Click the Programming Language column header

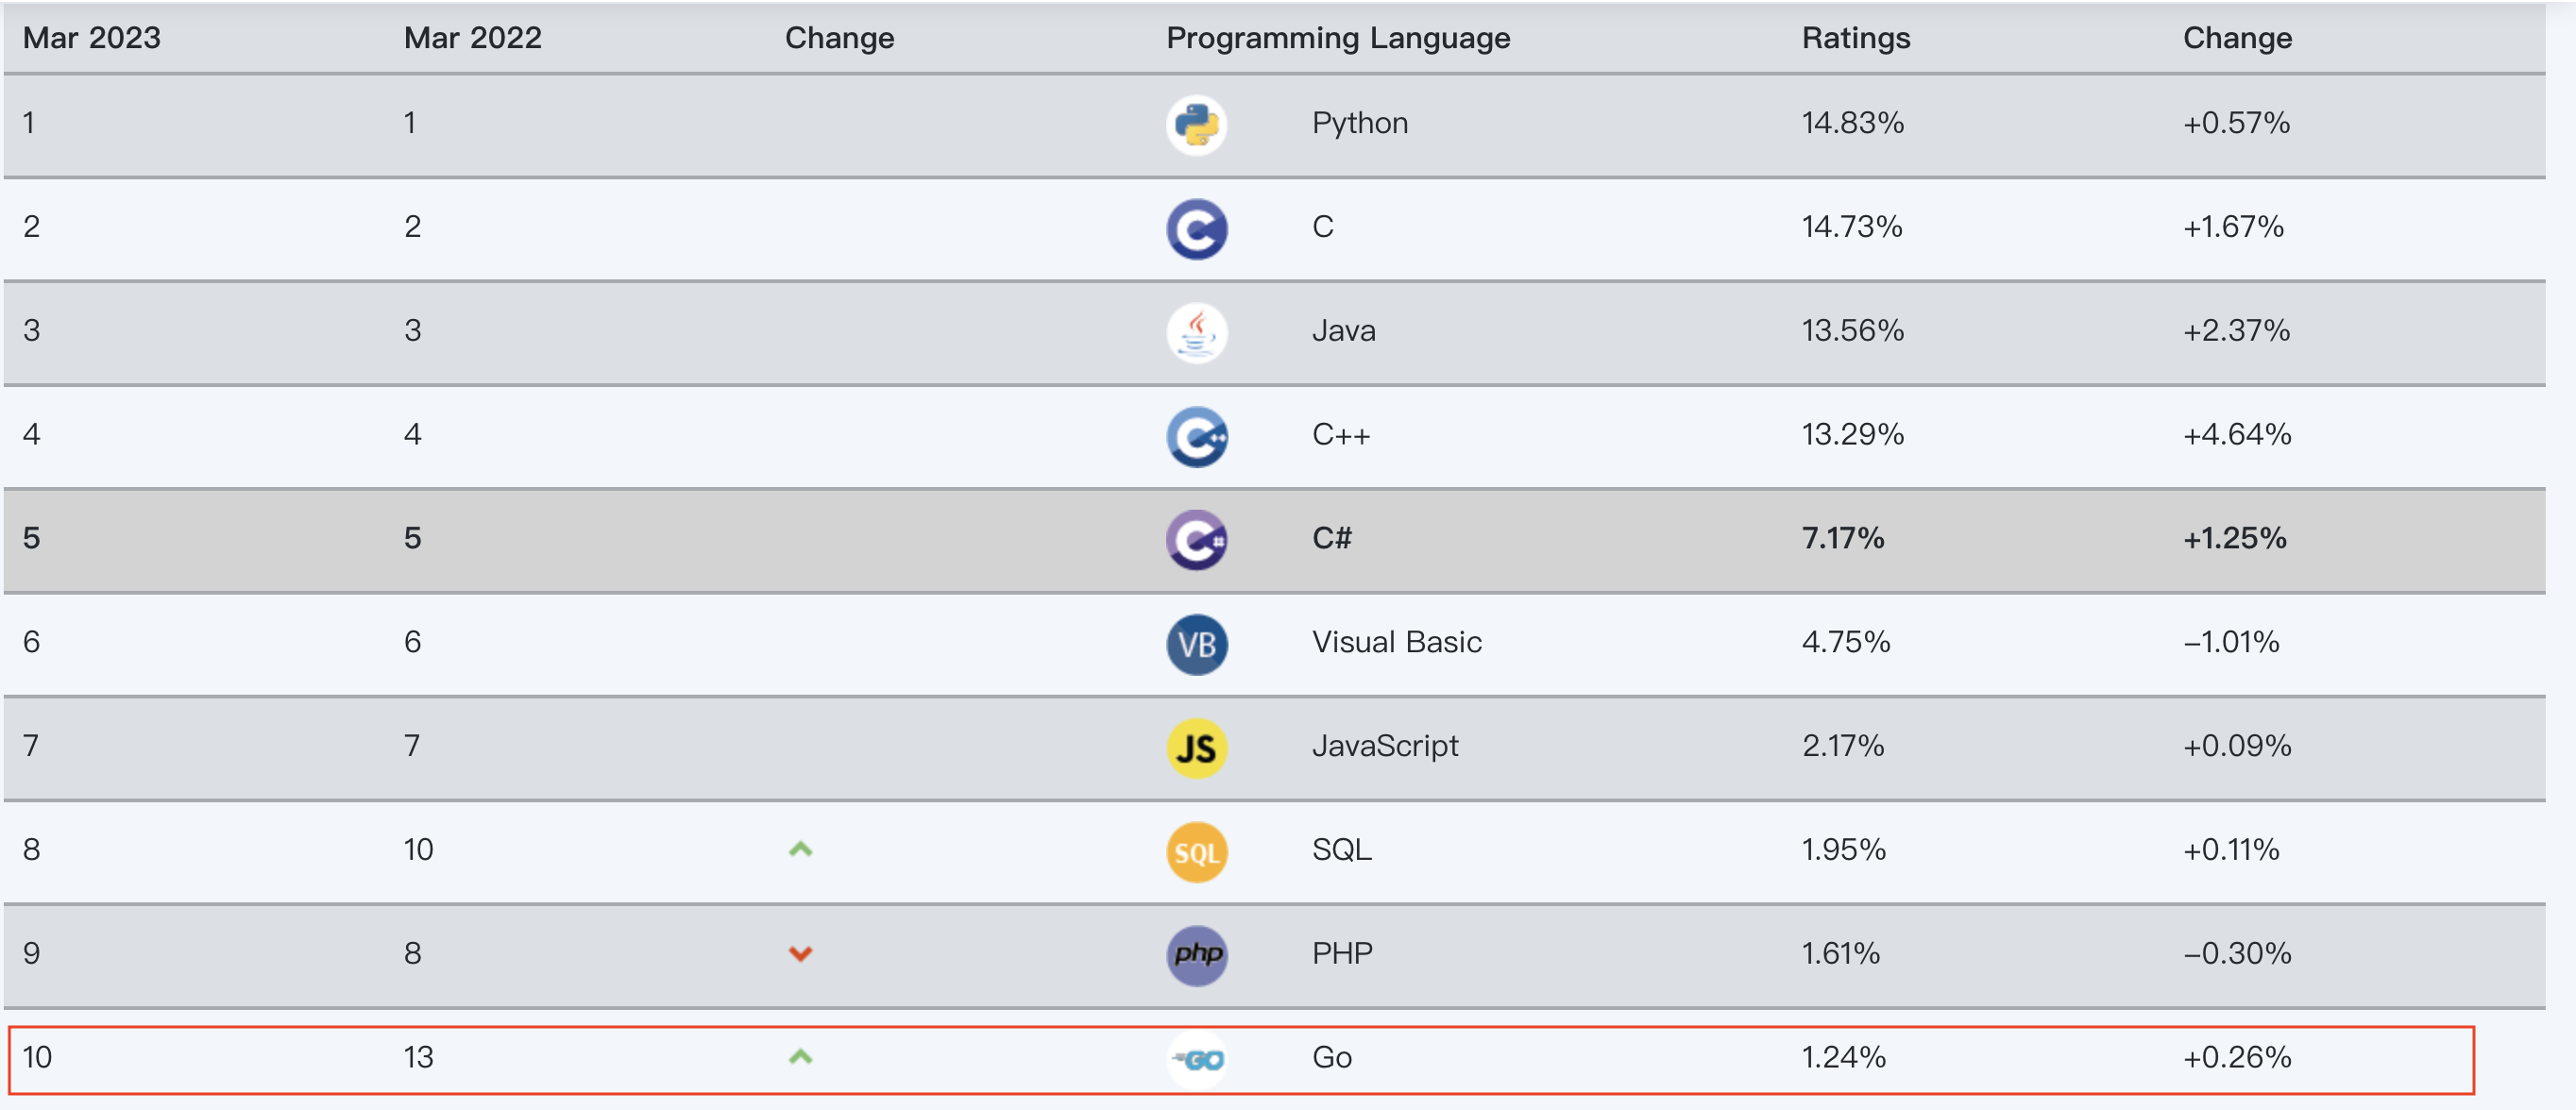tap(1338, 38)
